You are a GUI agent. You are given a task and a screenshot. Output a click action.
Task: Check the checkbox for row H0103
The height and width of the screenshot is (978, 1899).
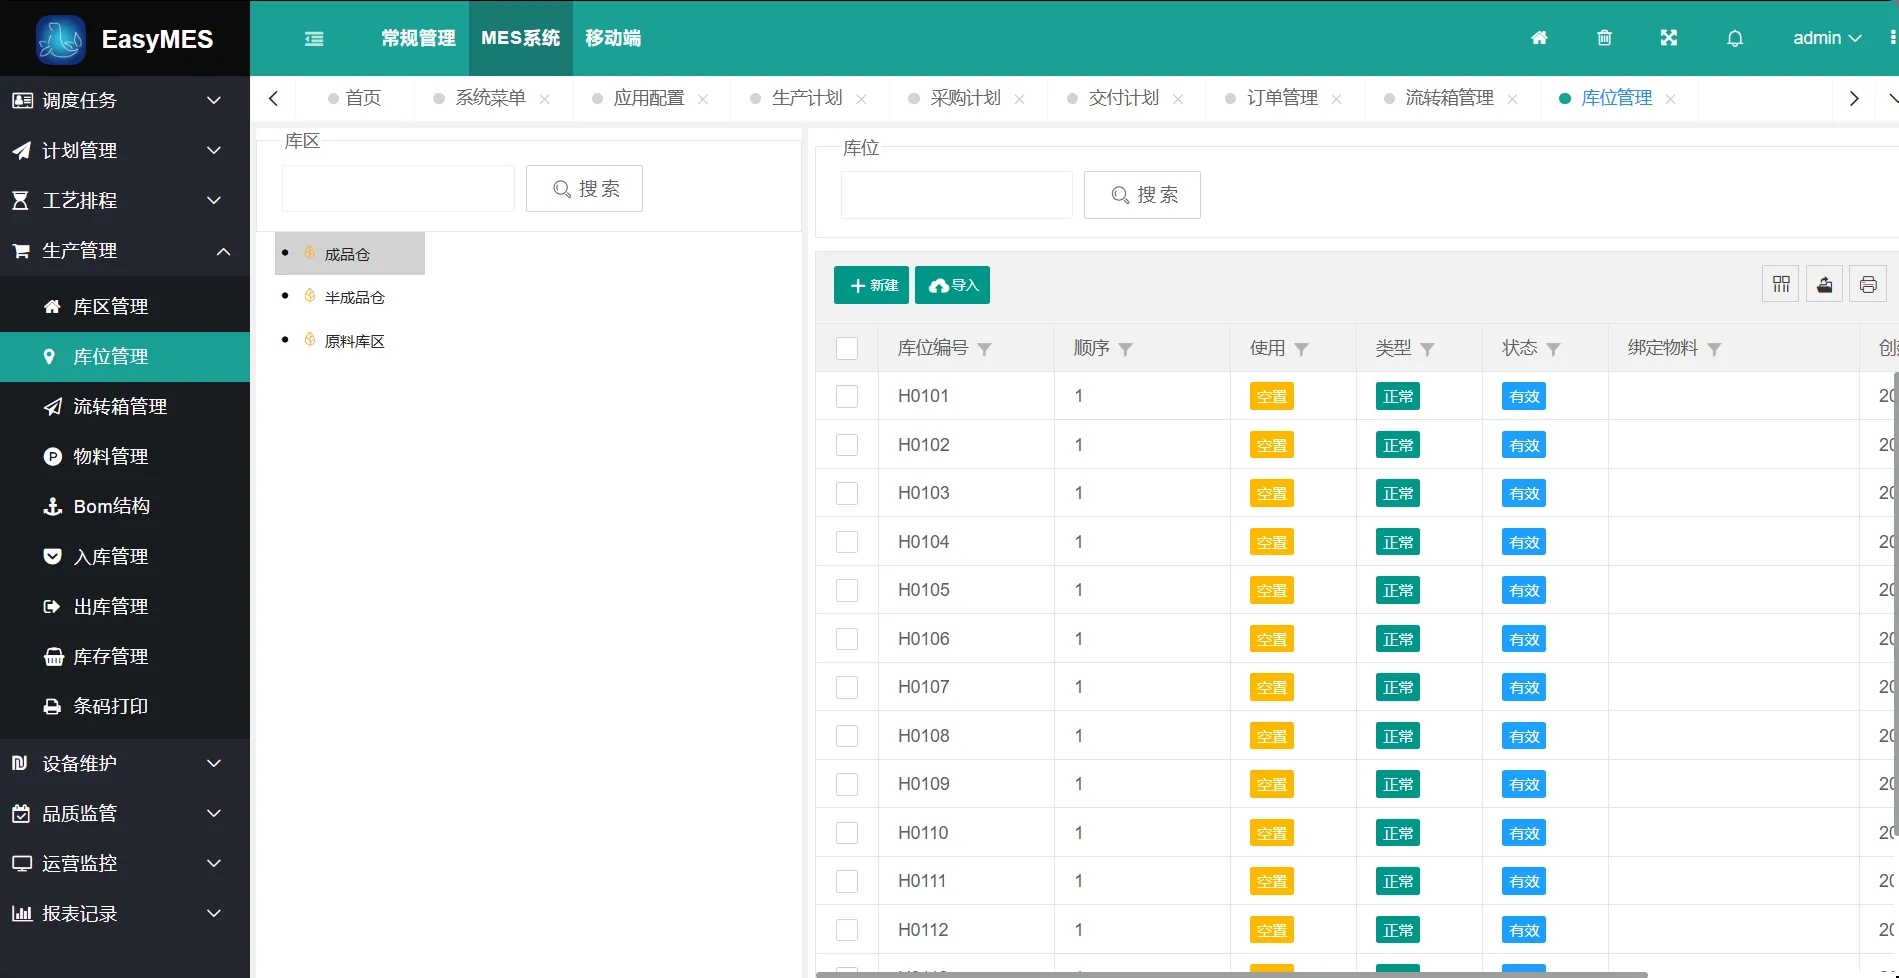click(x=847, y=492)
